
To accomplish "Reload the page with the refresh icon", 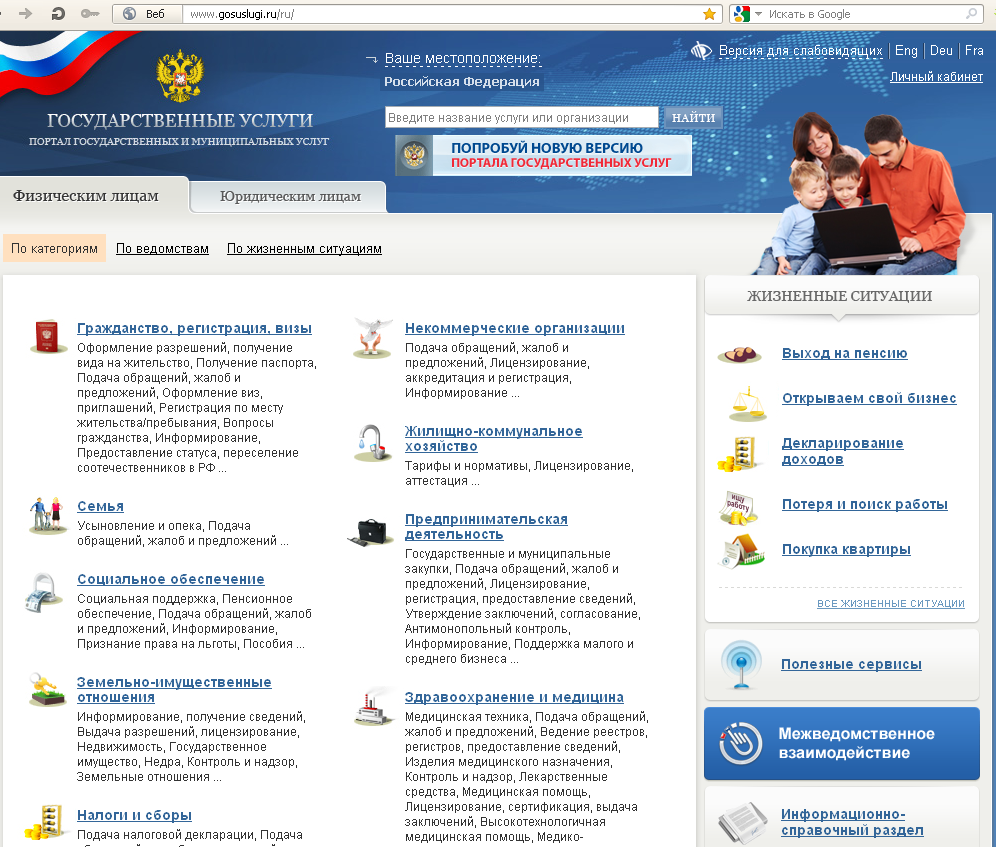I will tap(58, 13).
